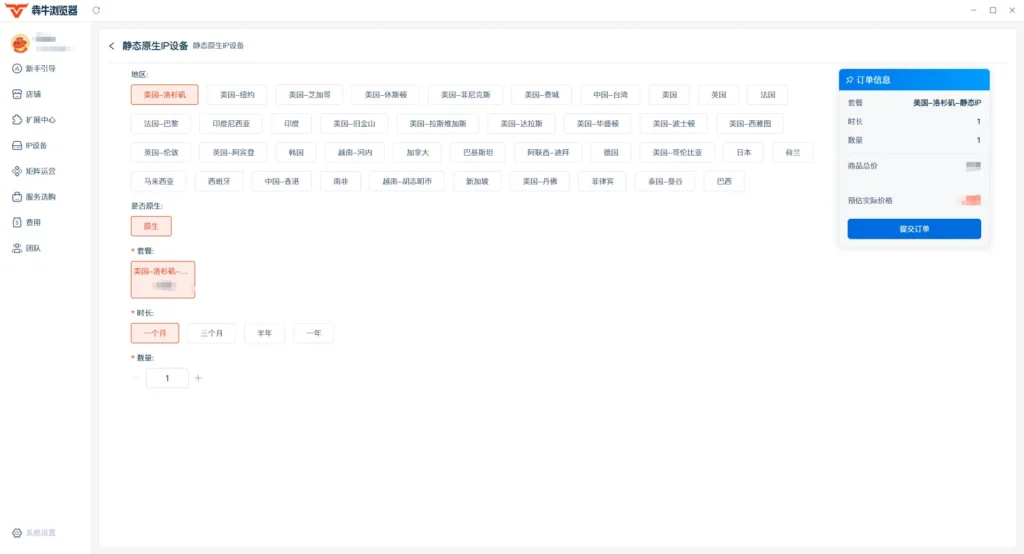
Task: Open 扩展中心 puzzle icon in sidebar
Action: [17, 120]
